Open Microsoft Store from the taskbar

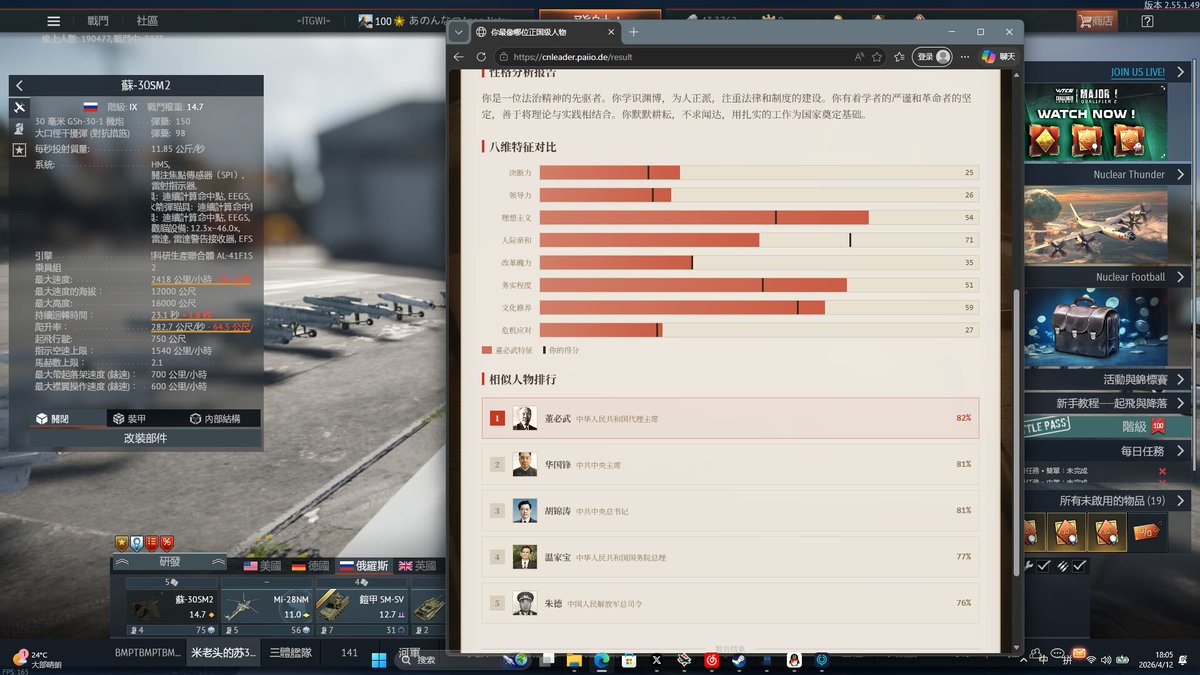coord(629,660)
